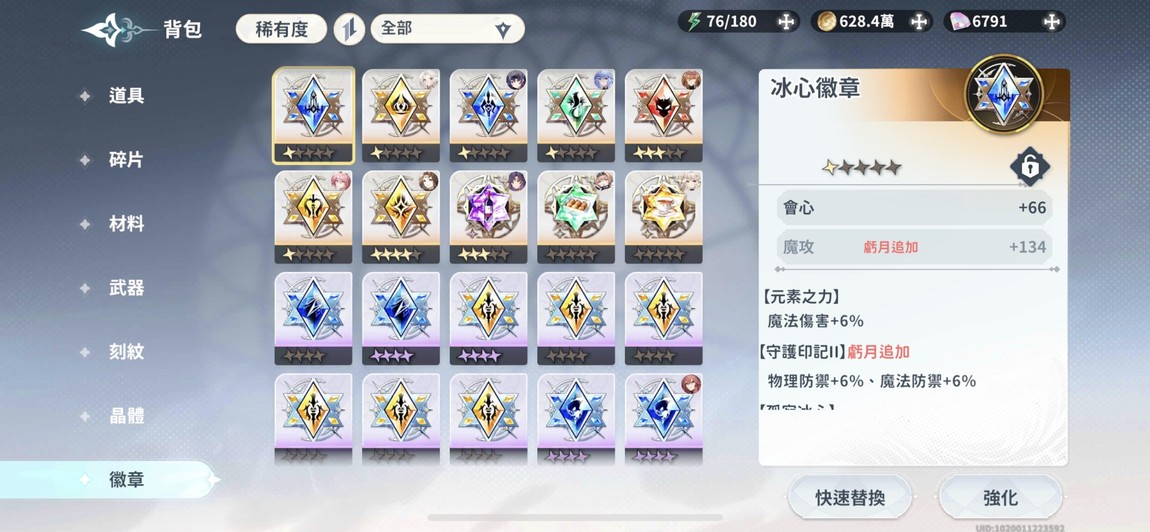This screenshot has height=532, width=1150.
Task: Click the purple diamond currency icon
Action: click(960, 22)
